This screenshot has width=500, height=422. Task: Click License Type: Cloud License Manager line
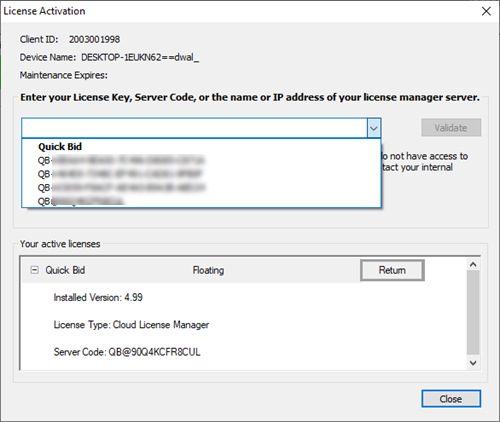click(131, 325)
